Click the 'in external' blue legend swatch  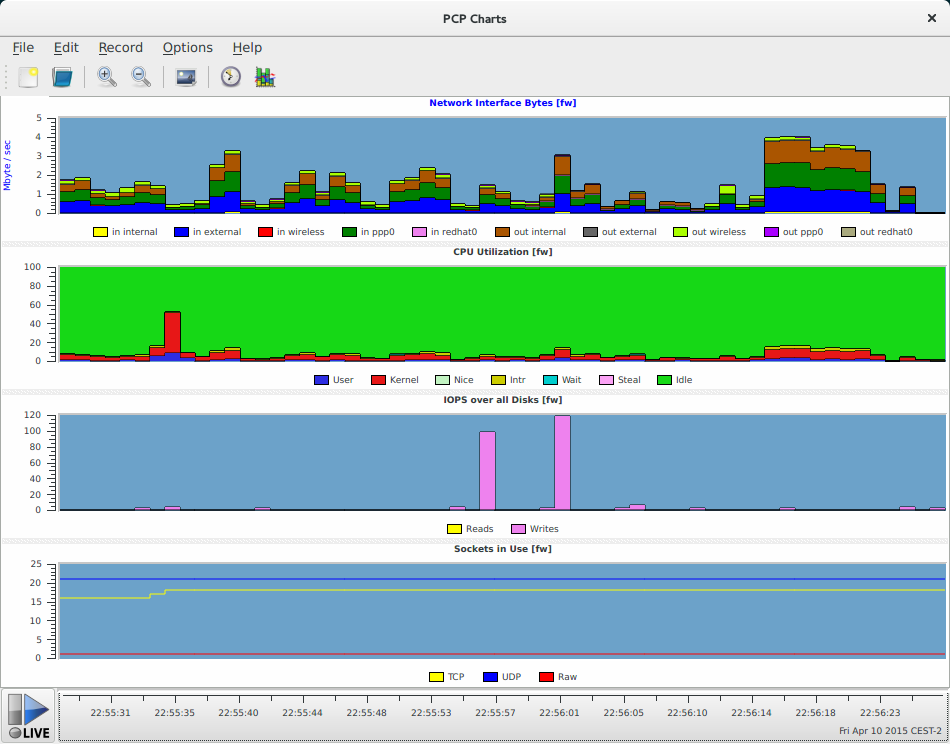pyautogui.click(x=182, y=232)
